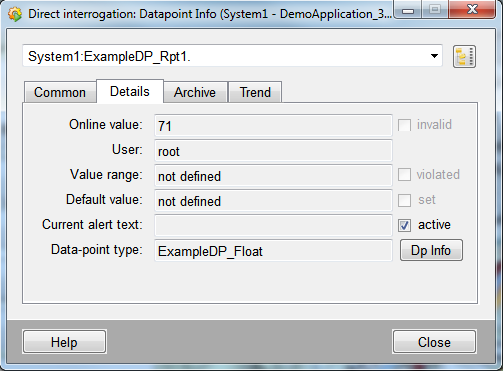Click the Data-point type field ExampleDP_Float
Image resolution: width=503 pixels, height=371 pixels.
click(x=273, y=251)
